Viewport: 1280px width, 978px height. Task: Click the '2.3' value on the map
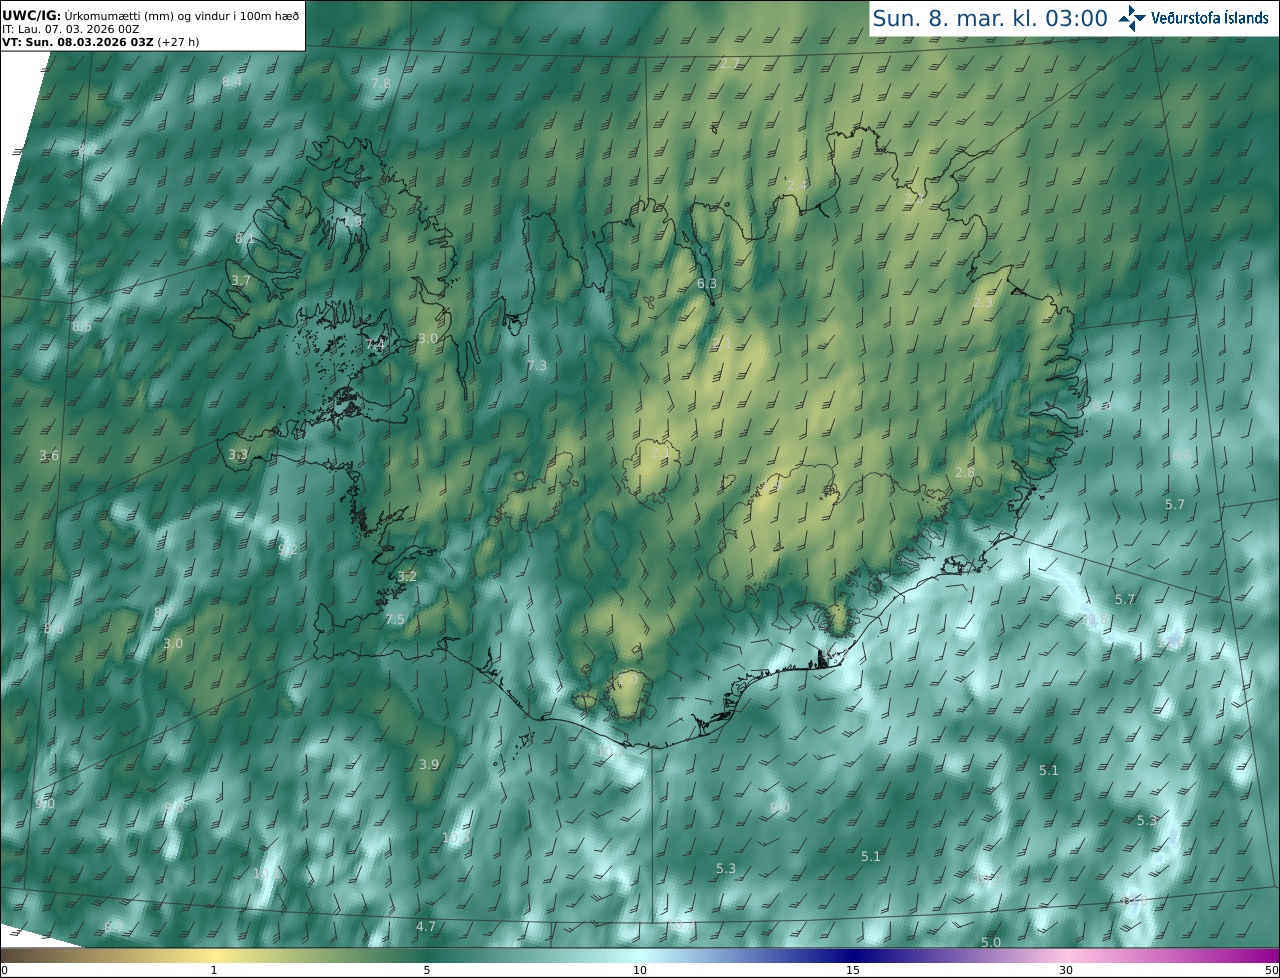[984, 303]
